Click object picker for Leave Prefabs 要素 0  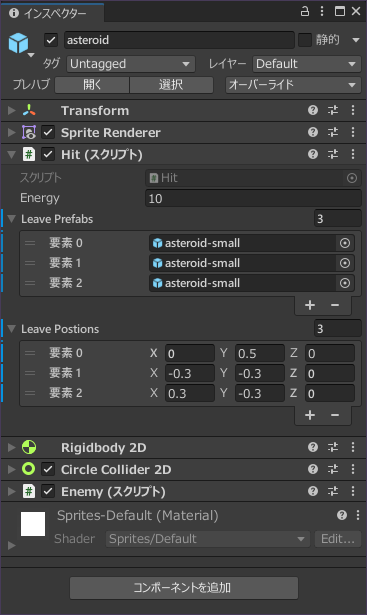tap(345, 243)
